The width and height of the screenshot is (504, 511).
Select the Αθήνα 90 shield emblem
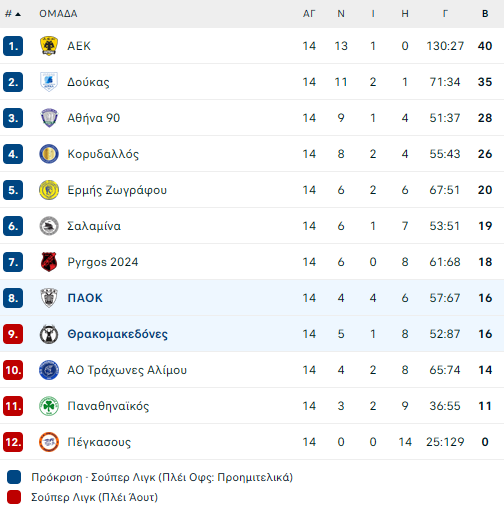49,118
